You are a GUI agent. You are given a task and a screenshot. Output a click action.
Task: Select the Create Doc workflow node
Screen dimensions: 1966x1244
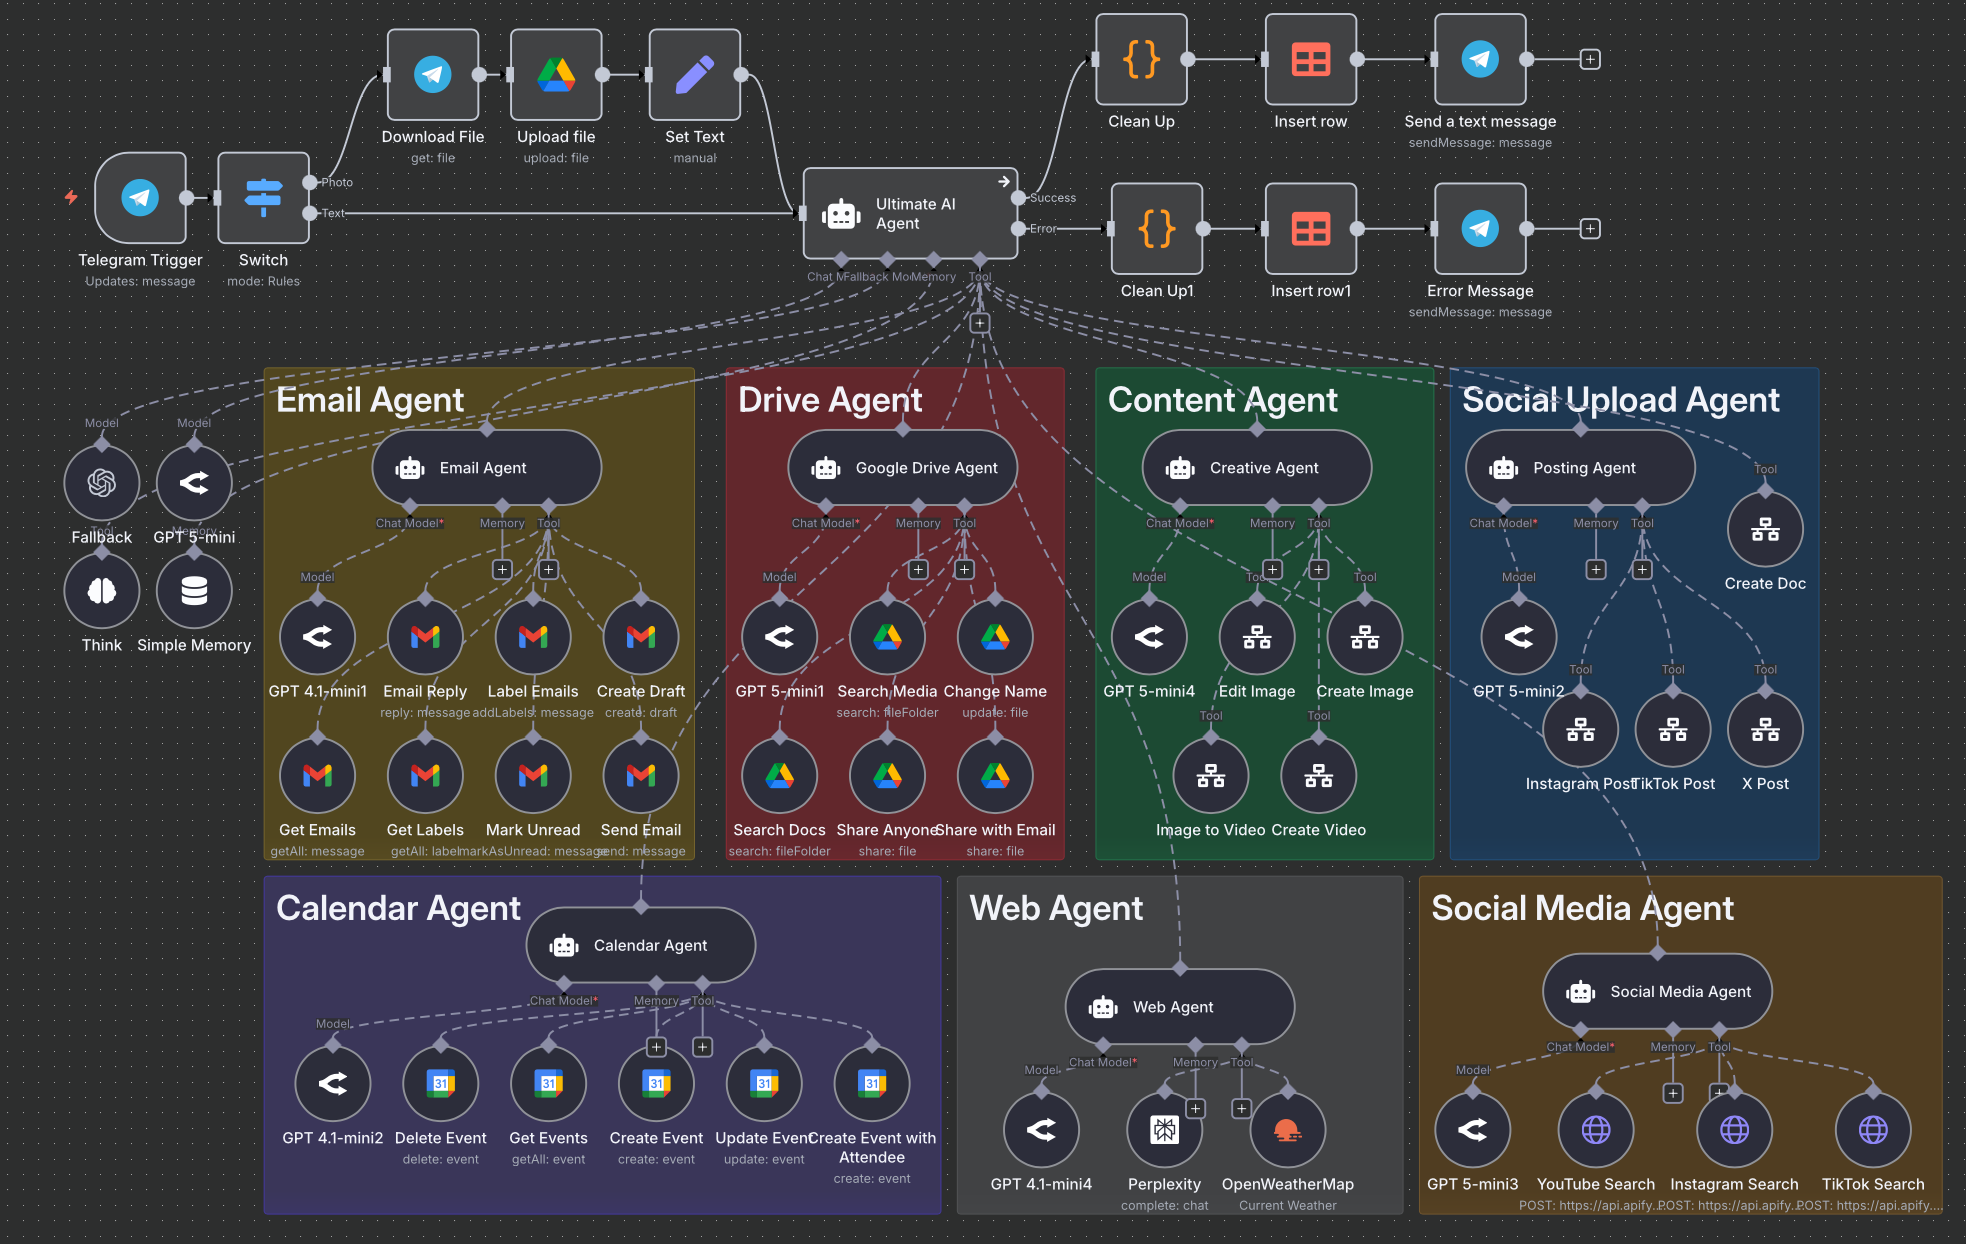tap(1765, 530)
